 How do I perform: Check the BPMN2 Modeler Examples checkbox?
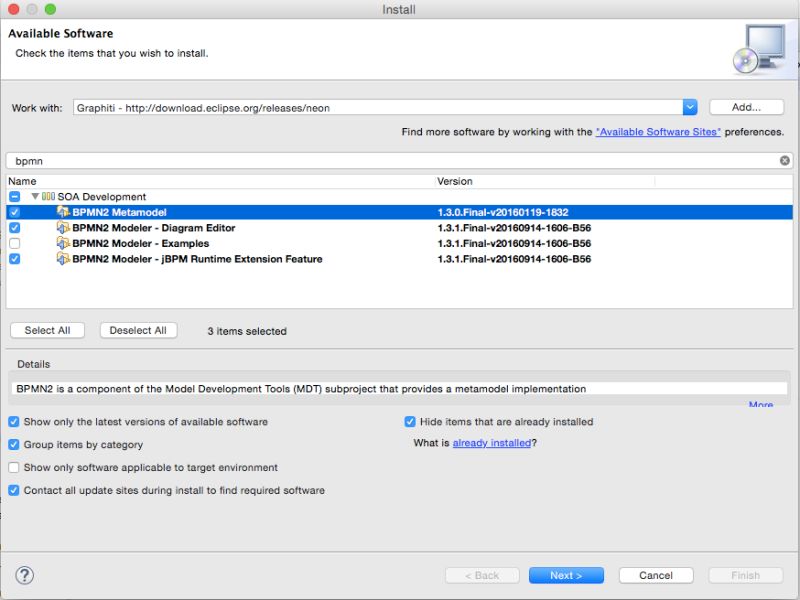15,243
